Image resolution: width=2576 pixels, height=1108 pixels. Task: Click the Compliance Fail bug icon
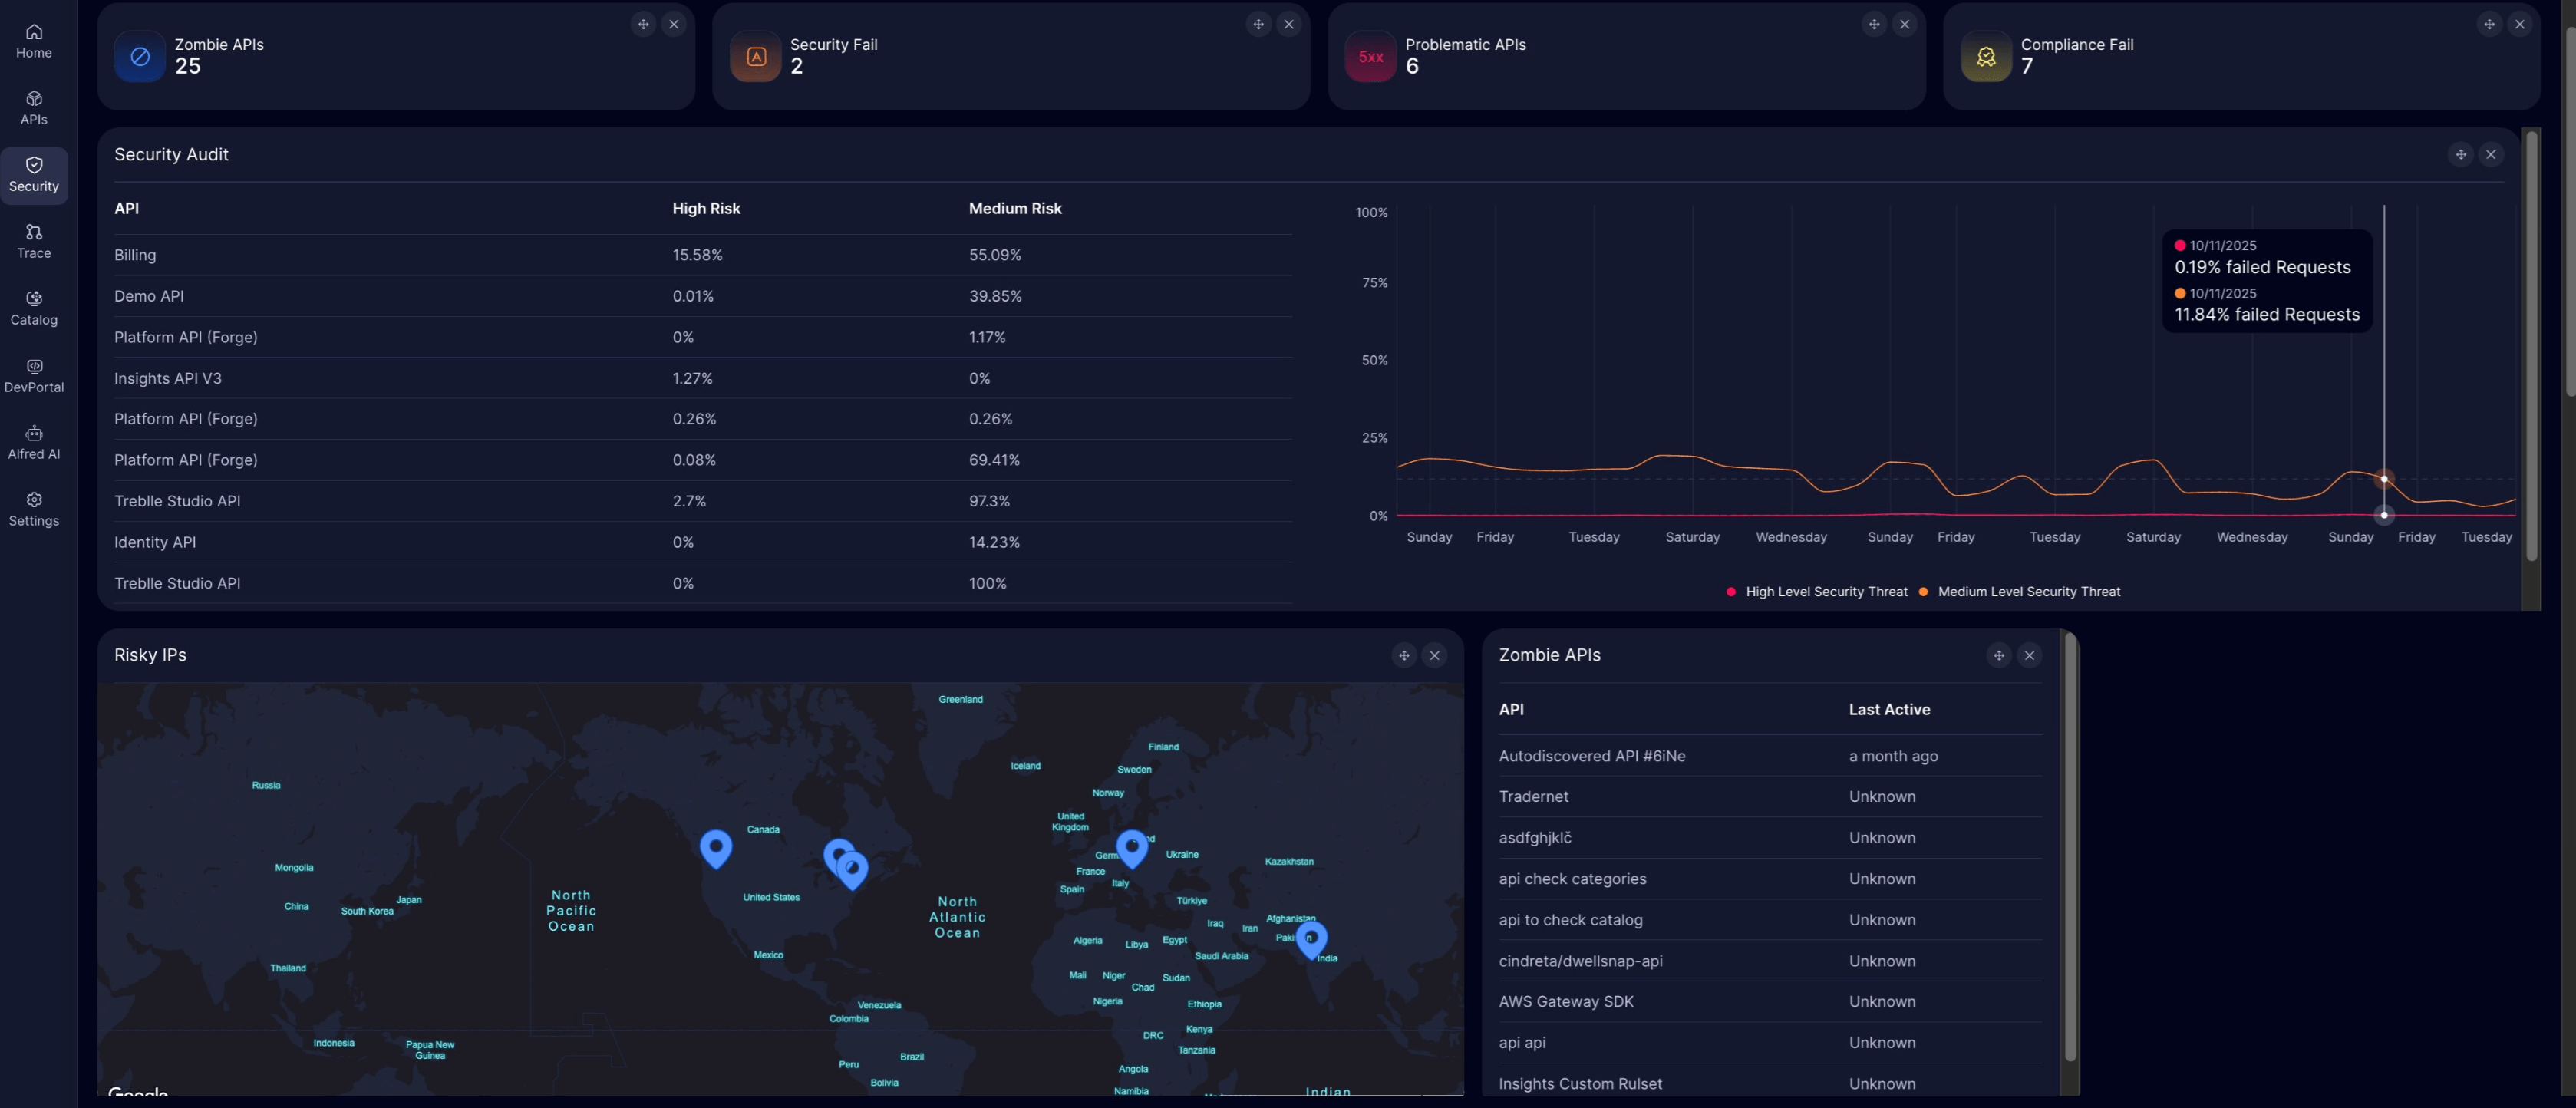[1986, 56]
